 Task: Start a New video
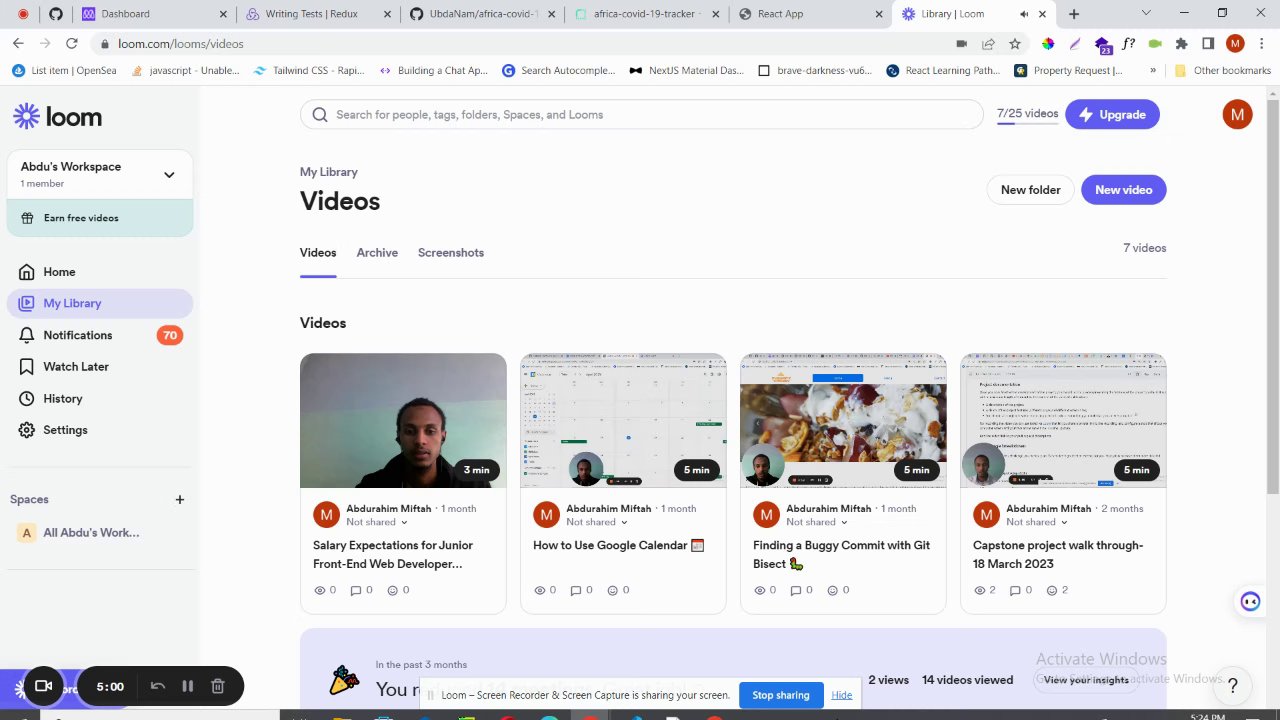coord(1123,190)
